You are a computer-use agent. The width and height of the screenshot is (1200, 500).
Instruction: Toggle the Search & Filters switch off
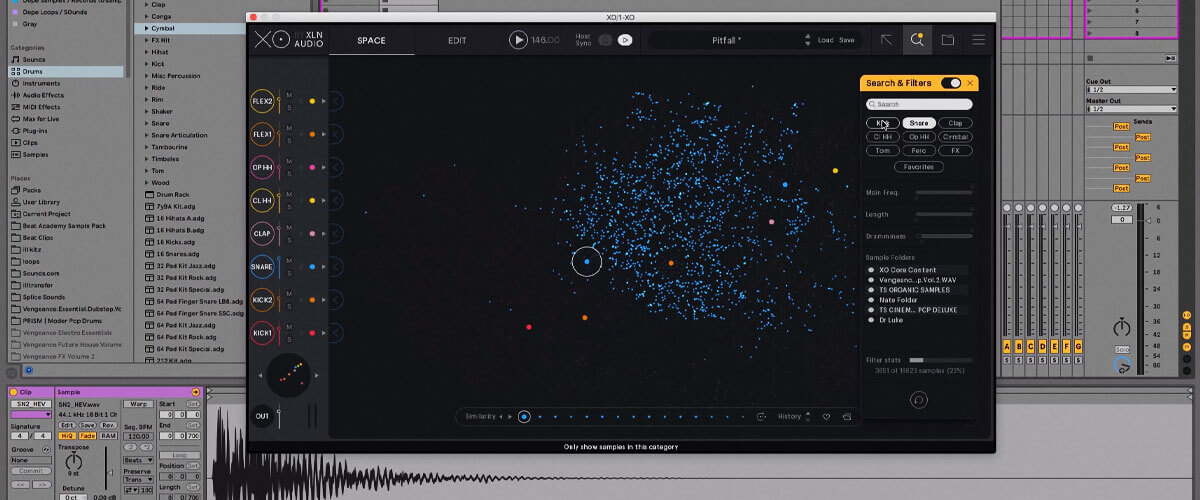tap(951, 83)
